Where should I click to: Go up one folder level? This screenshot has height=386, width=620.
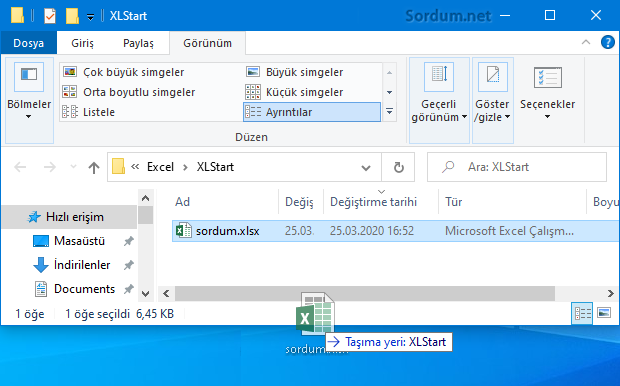pyautogui.click(x=94, y=167)
